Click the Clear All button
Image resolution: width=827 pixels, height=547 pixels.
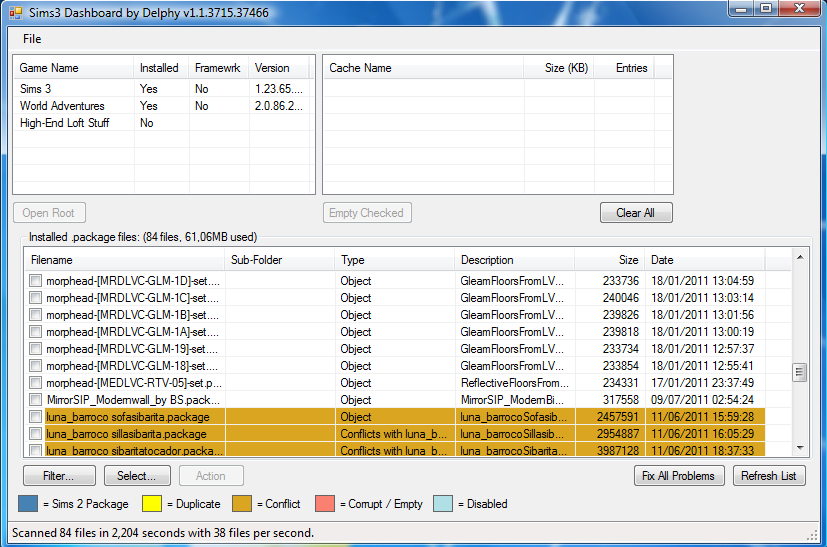[636, 213]
